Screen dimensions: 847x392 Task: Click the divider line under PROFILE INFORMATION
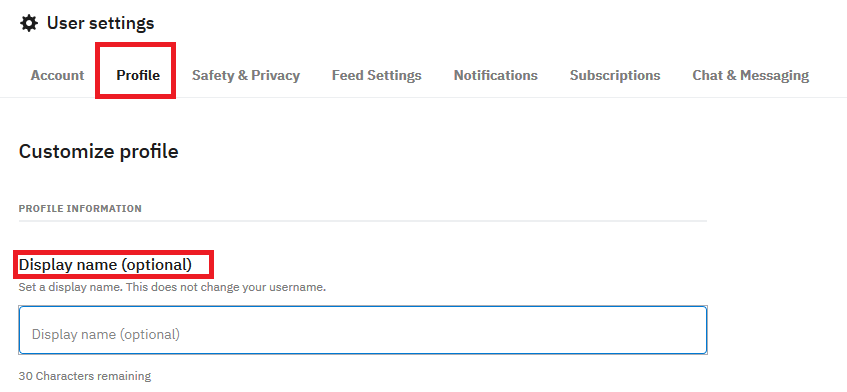[x=363, y=221]
